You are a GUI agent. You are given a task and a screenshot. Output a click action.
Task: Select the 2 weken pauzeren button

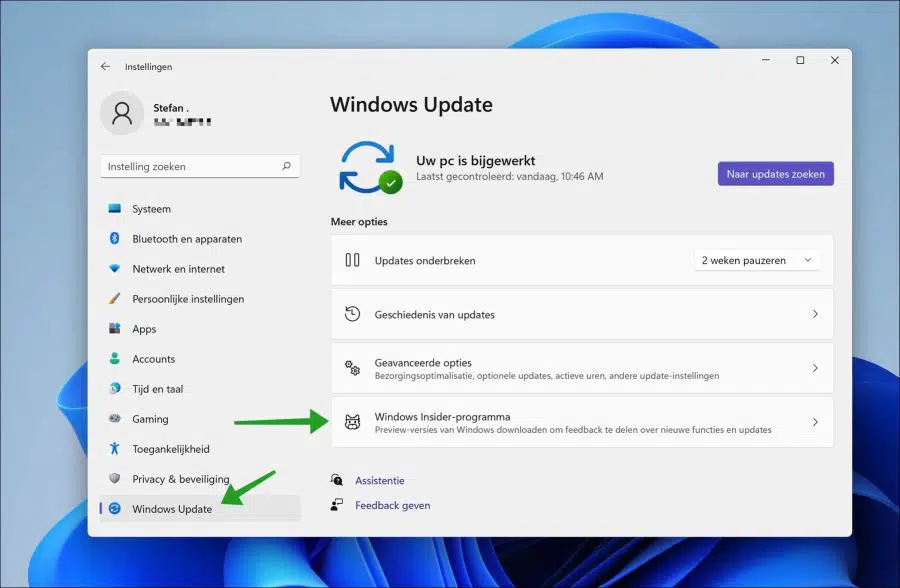(x=744, y=260)
